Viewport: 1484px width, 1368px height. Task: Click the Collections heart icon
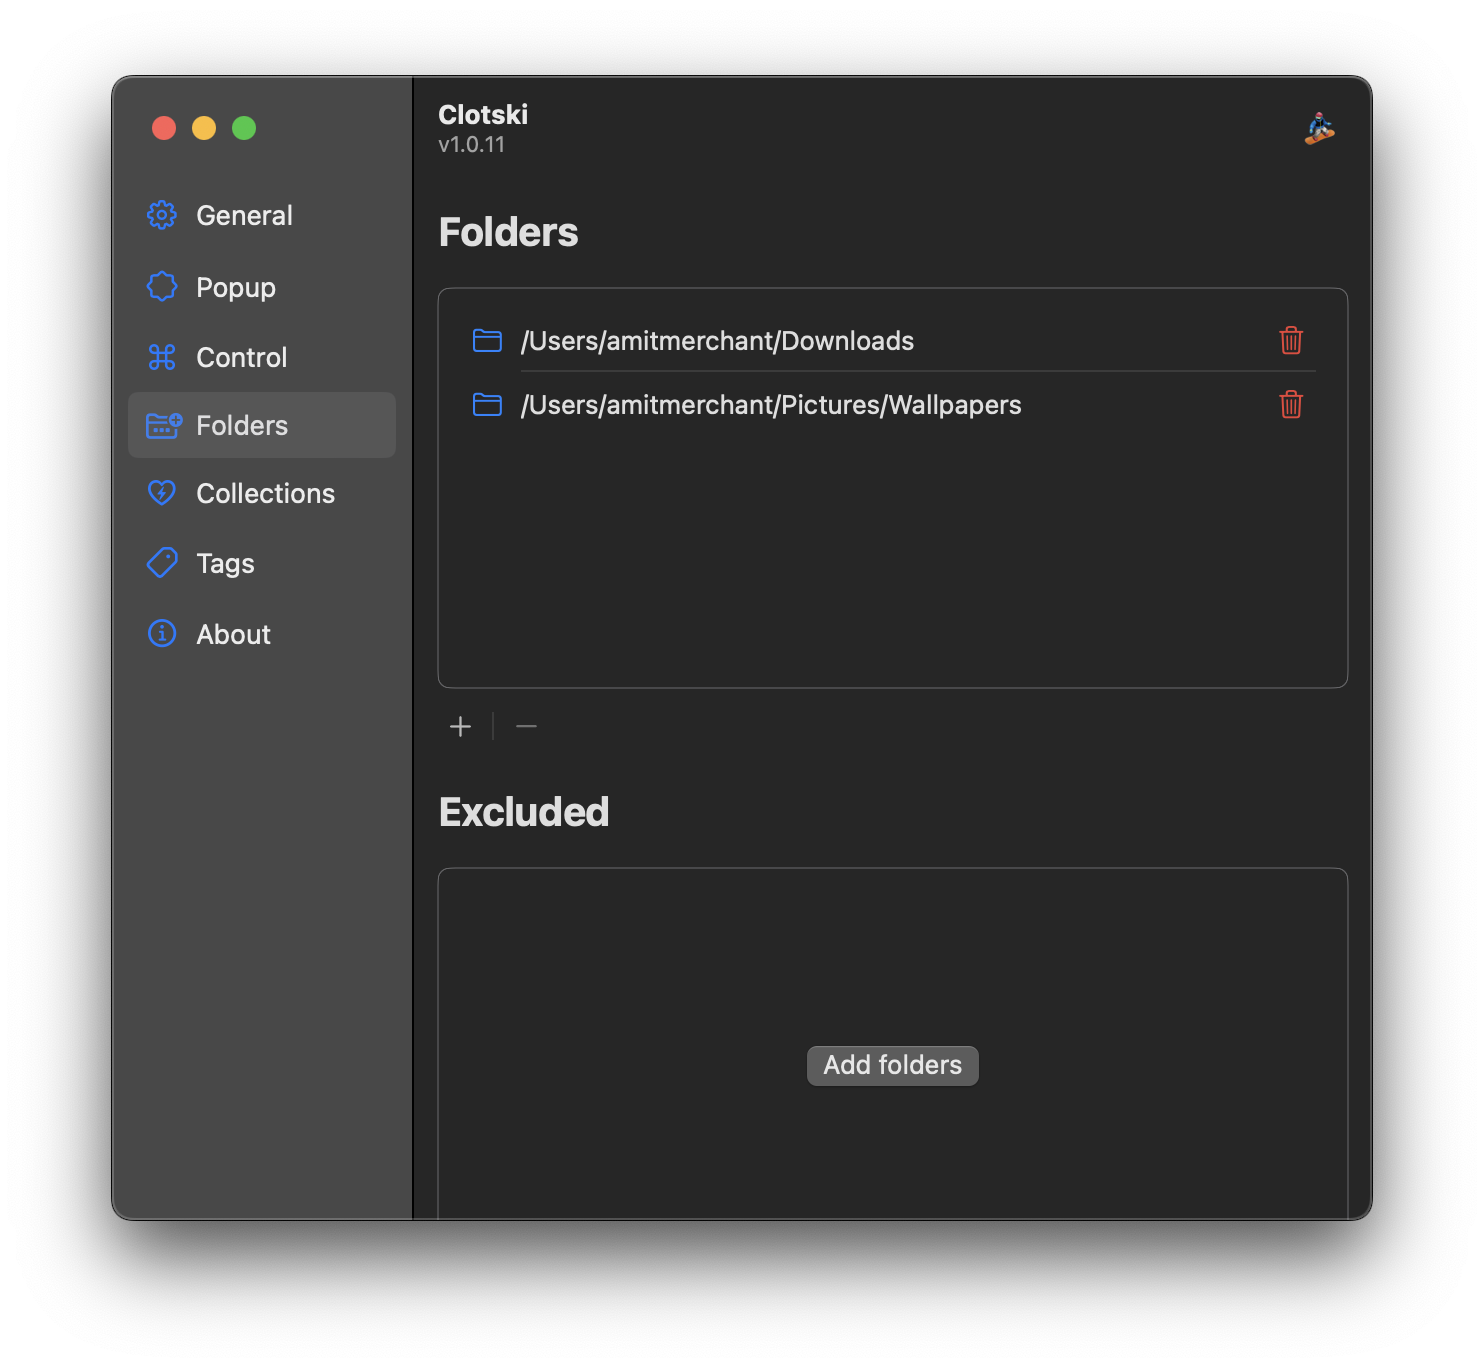point(162,493)
